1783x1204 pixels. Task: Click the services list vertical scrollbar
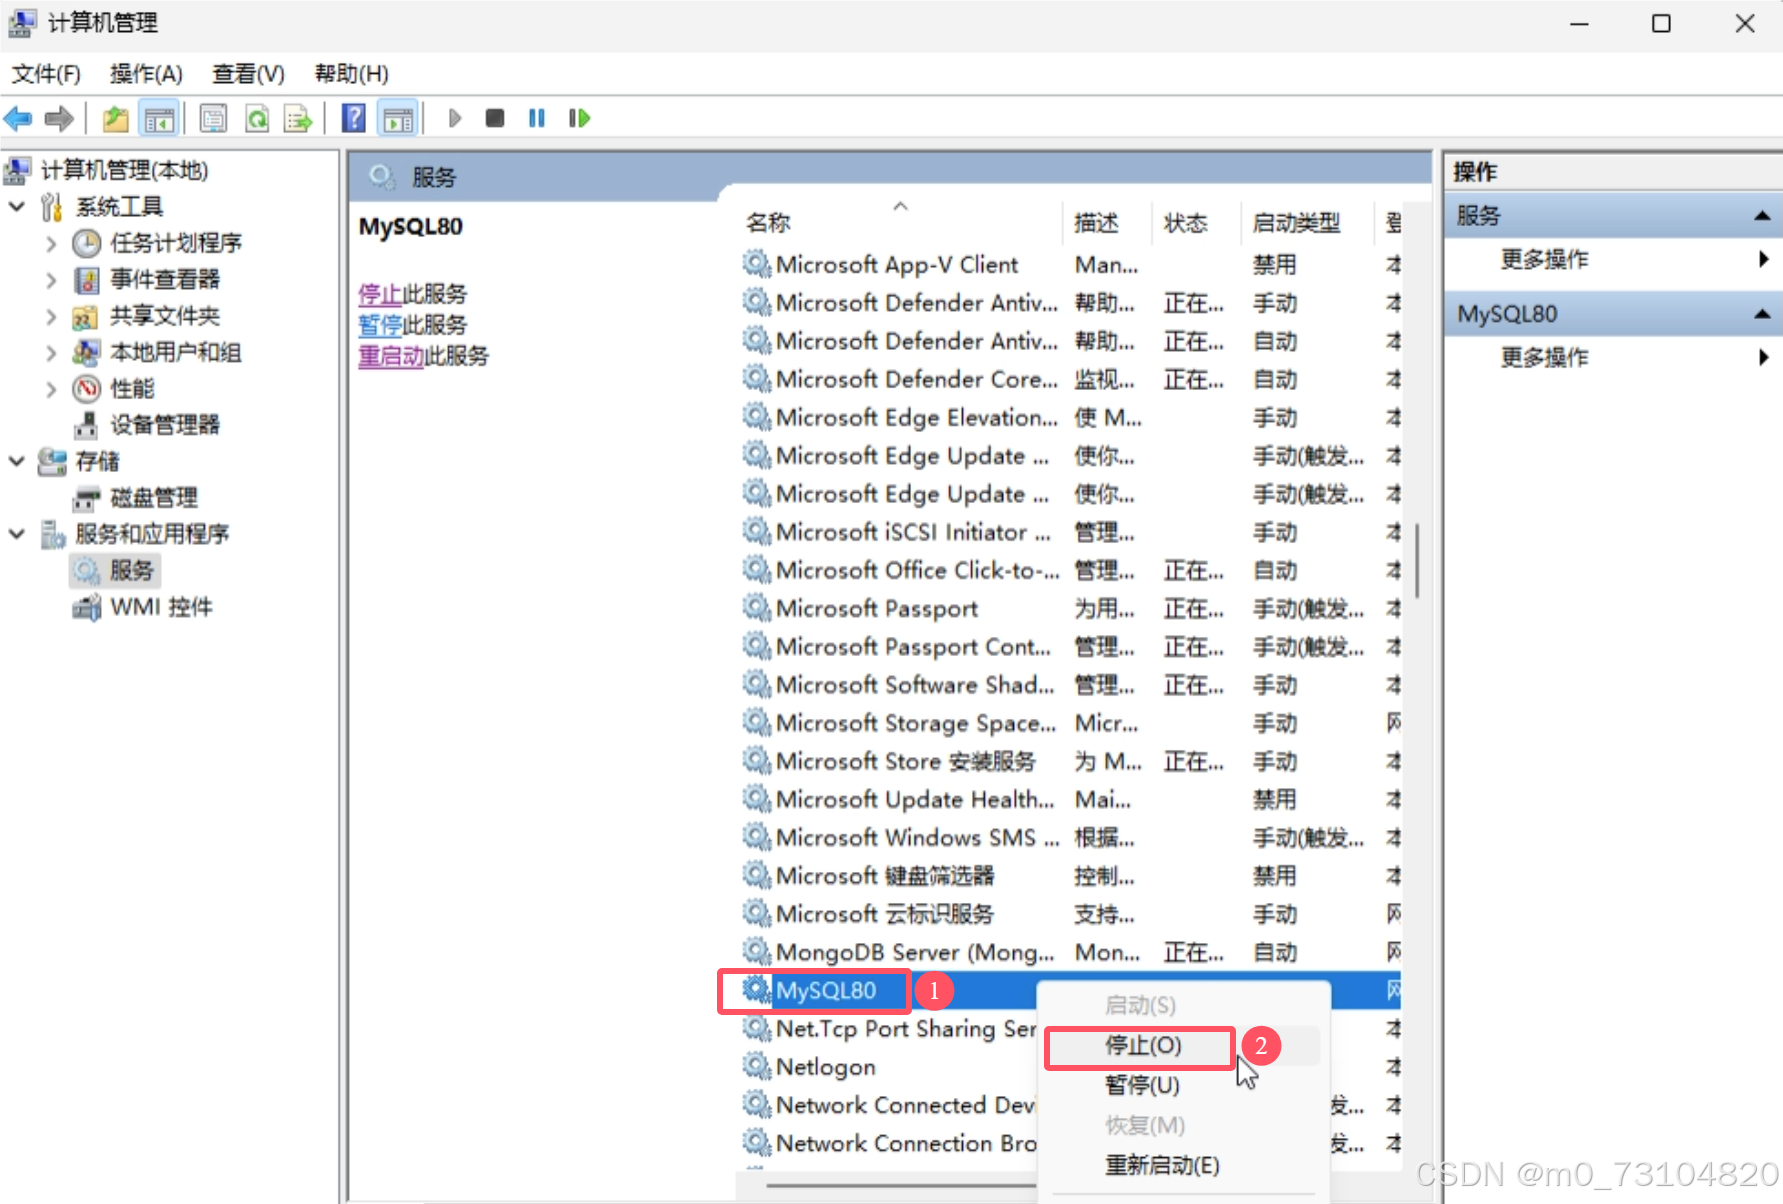pyautogui.click(x=1417, y=560)
